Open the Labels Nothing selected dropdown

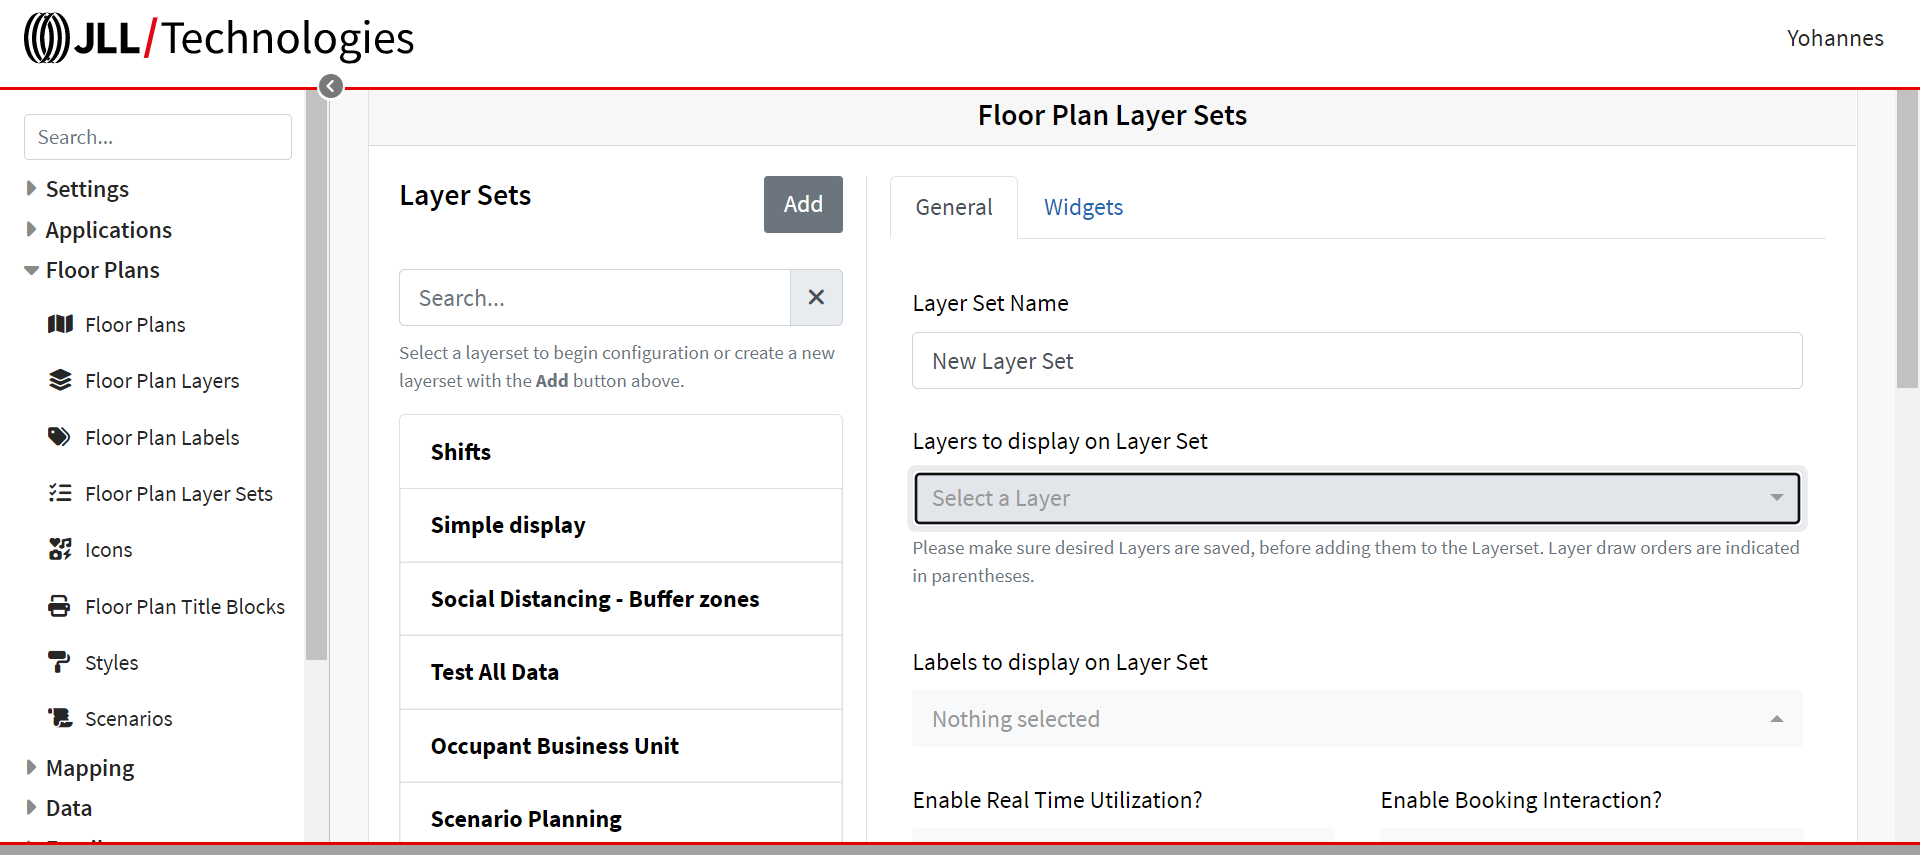1357,719
